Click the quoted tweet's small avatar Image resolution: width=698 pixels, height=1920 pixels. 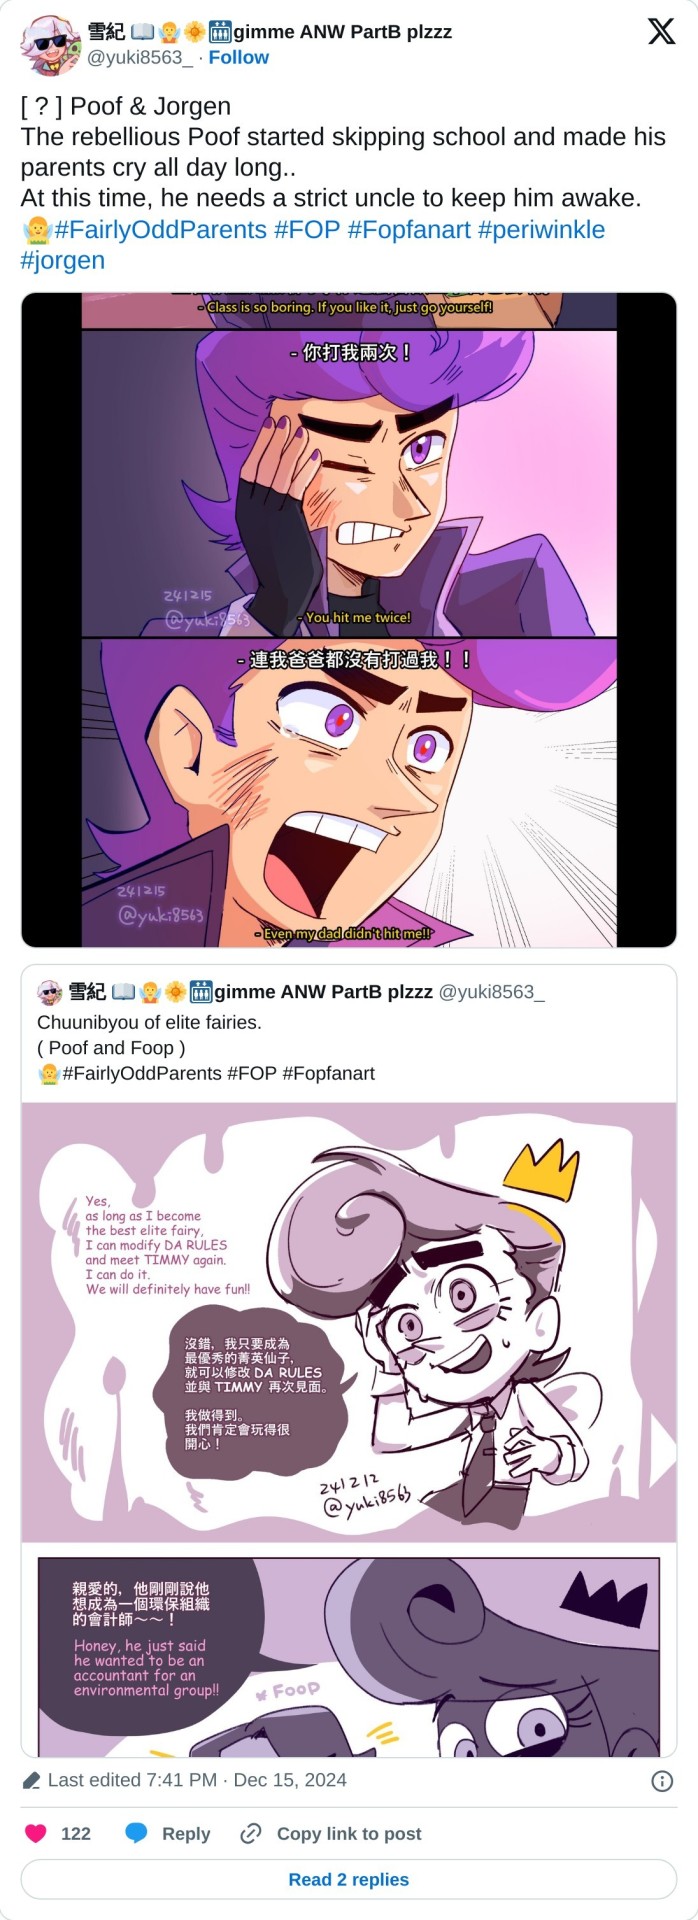50,992
